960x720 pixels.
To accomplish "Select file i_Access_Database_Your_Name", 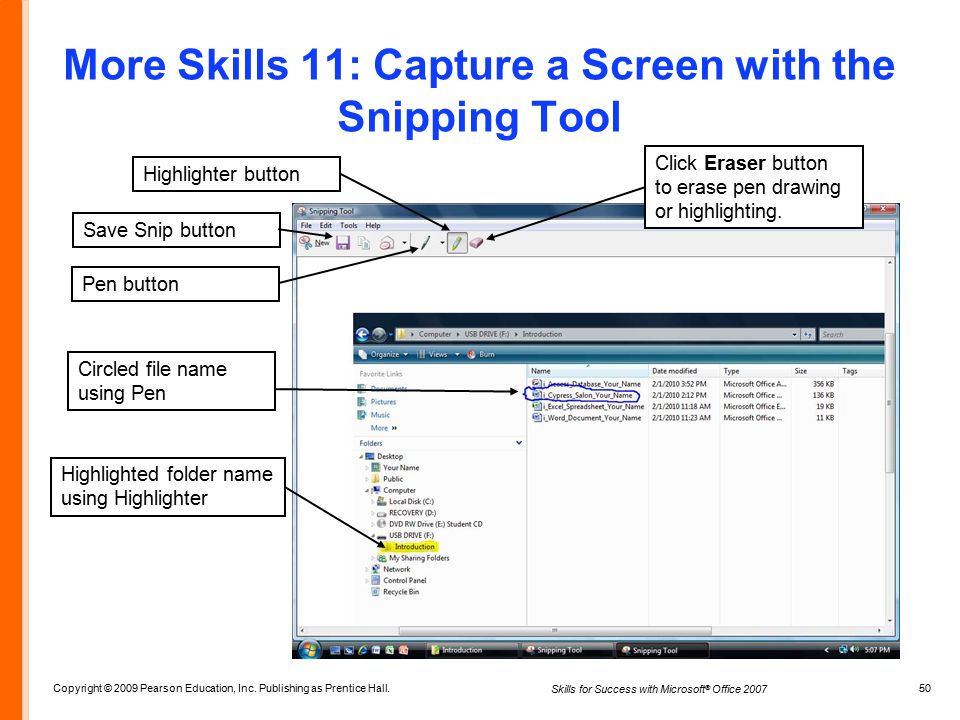I will (x=591, y=384).
